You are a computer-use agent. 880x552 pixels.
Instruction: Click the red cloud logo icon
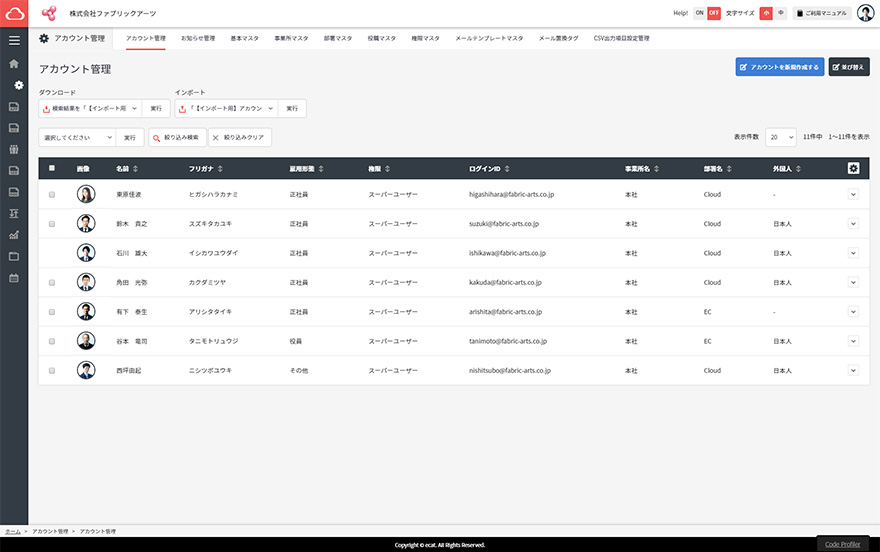tap(14, 13)
